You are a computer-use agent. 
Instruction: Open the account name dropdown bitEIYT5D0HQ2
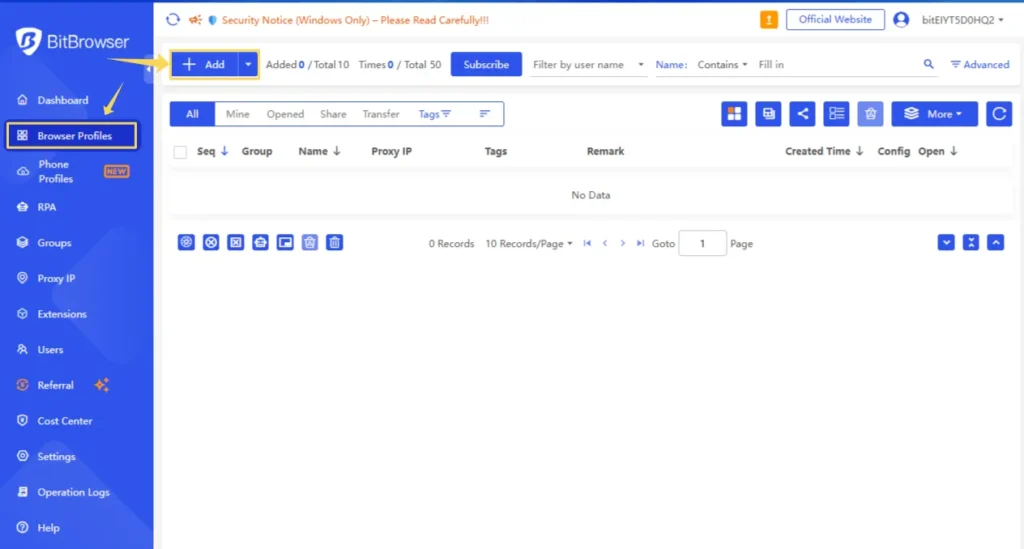pos(962,20)
